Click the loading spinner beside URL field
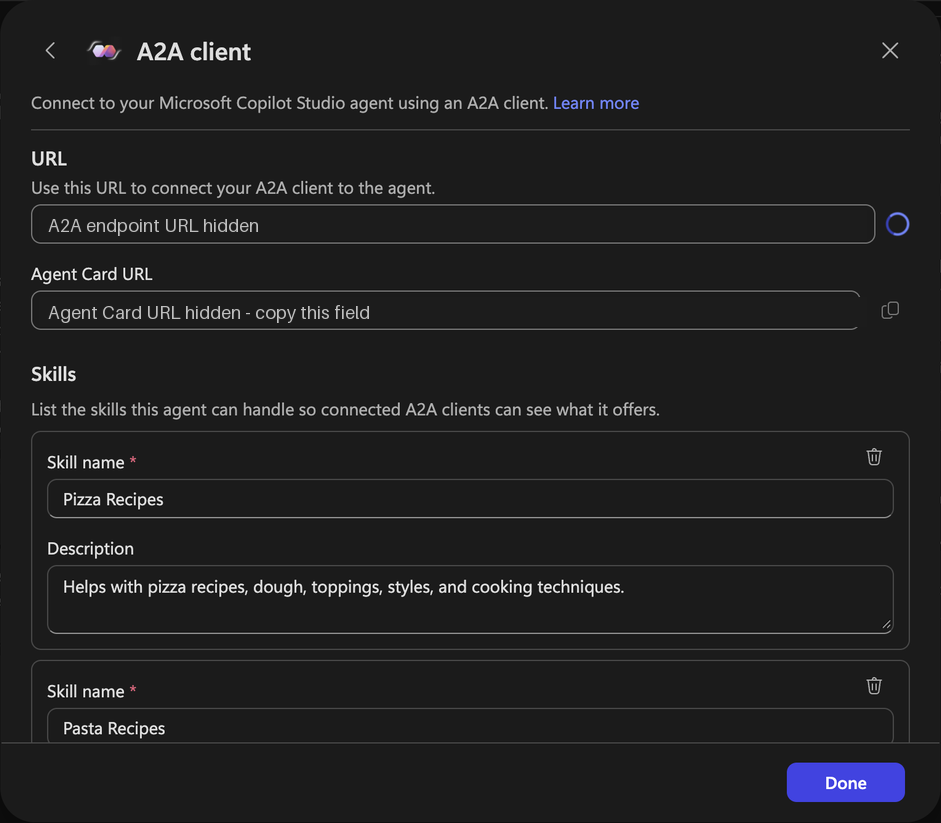 pyautogui.click(x=897, y=225)
